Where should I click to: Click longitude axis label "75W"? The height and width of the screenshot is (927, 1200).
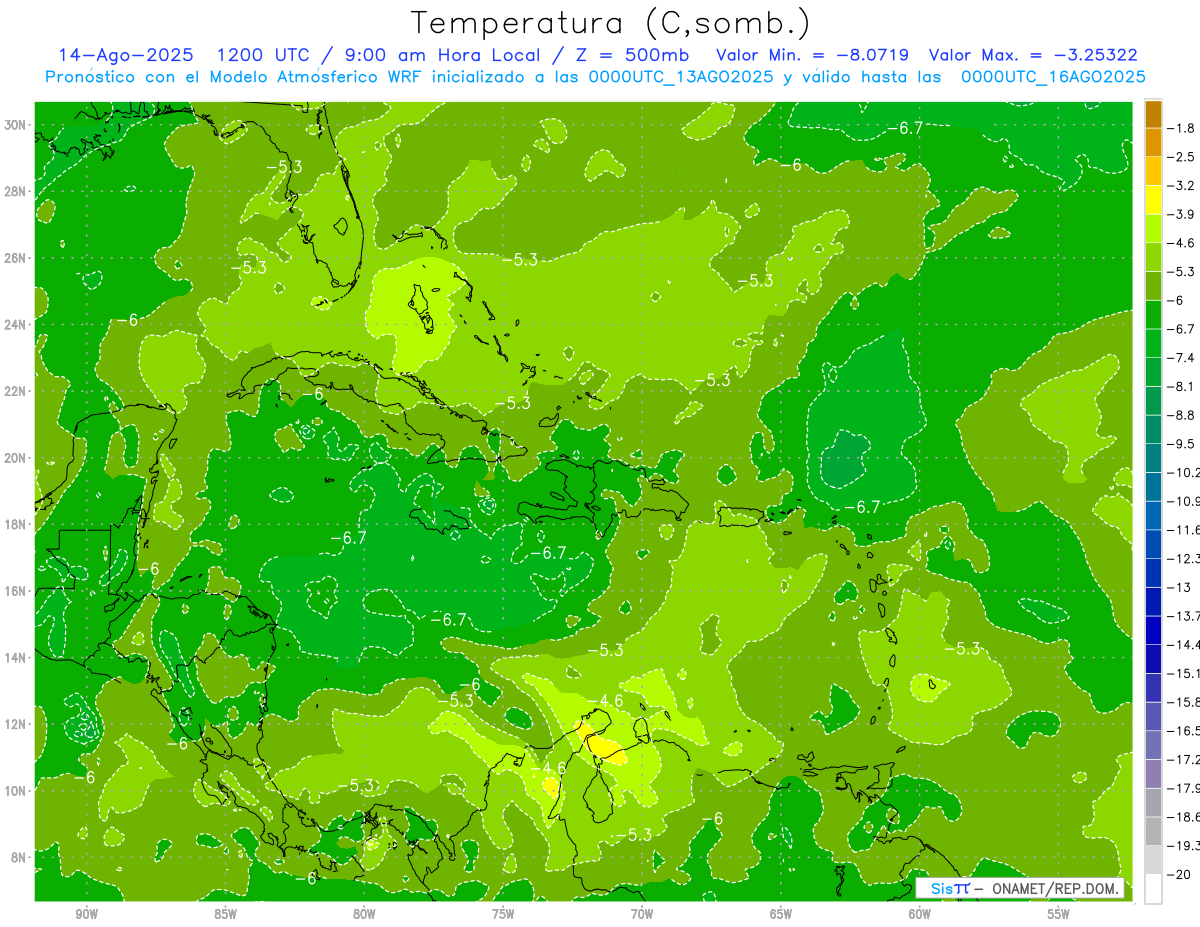(503, 914)
